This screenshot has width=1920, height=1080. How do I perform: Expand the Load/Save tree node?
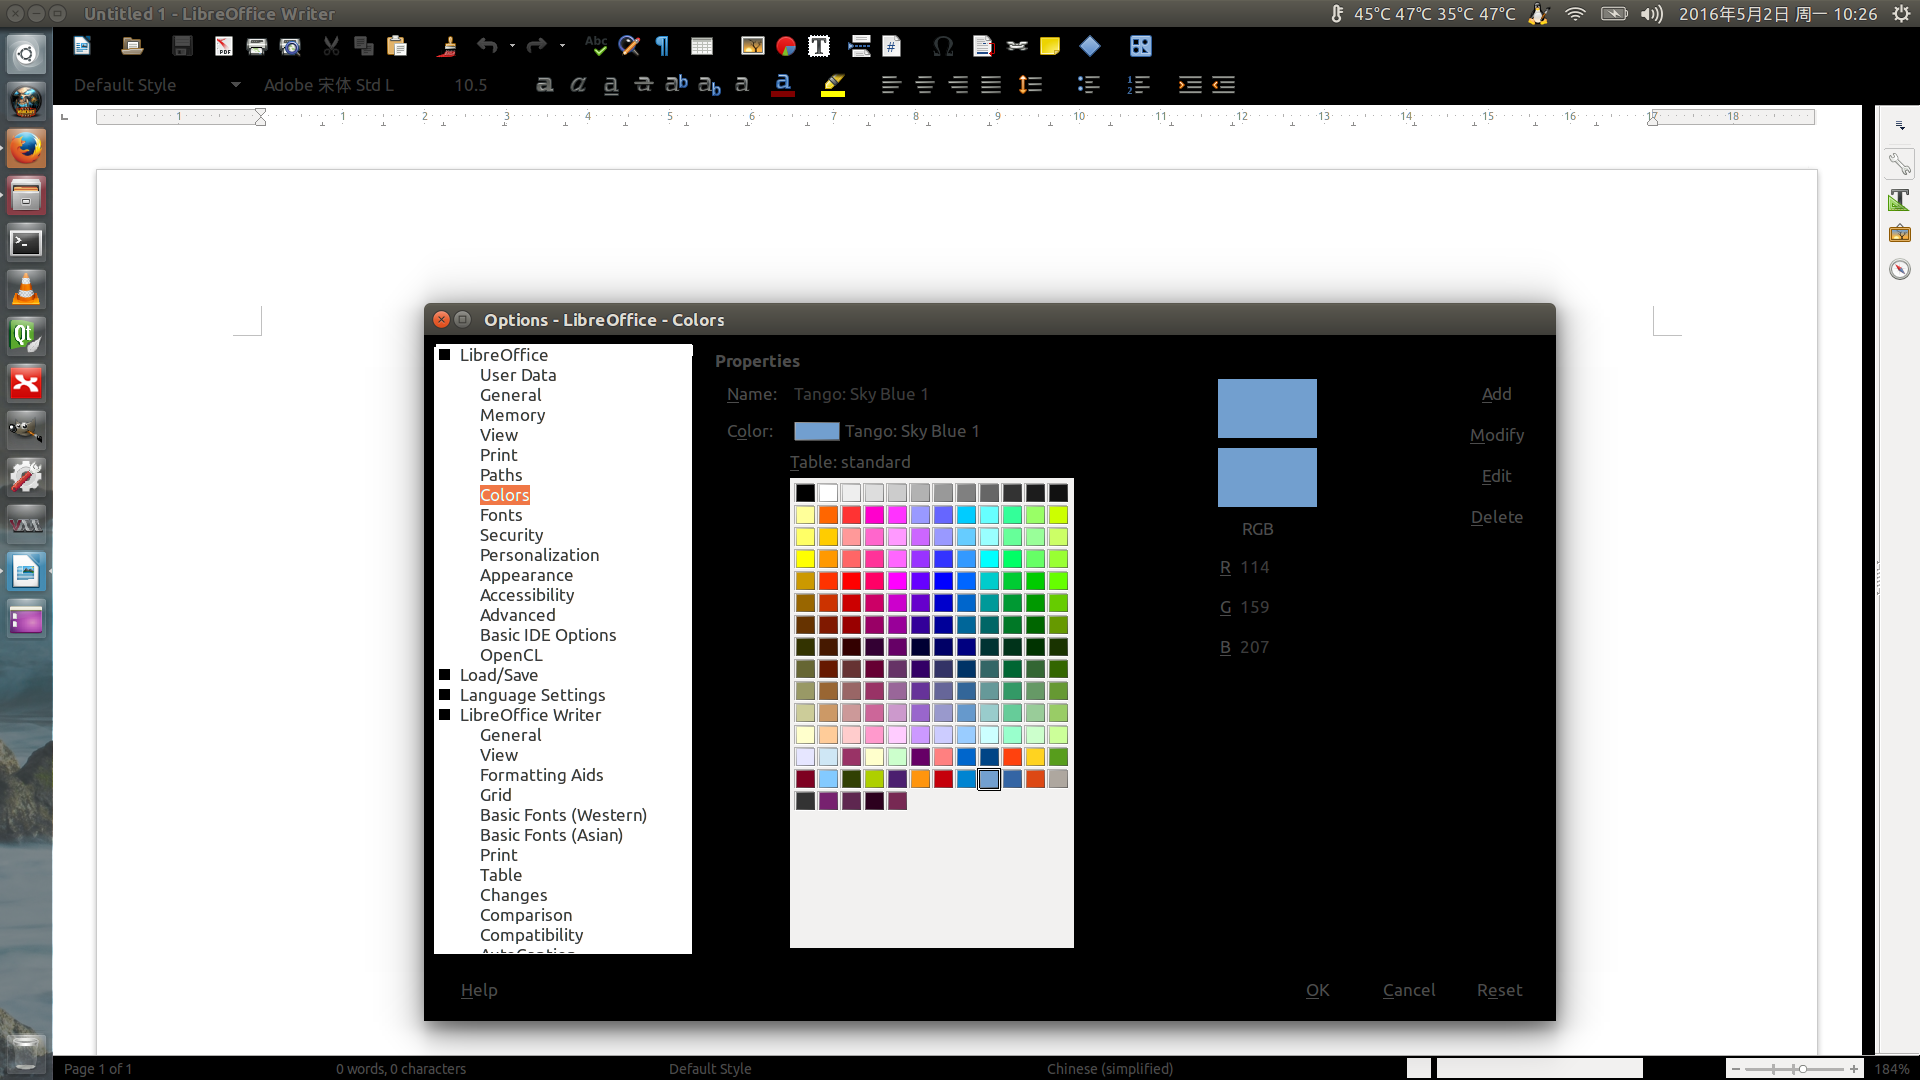click(445, 674)
